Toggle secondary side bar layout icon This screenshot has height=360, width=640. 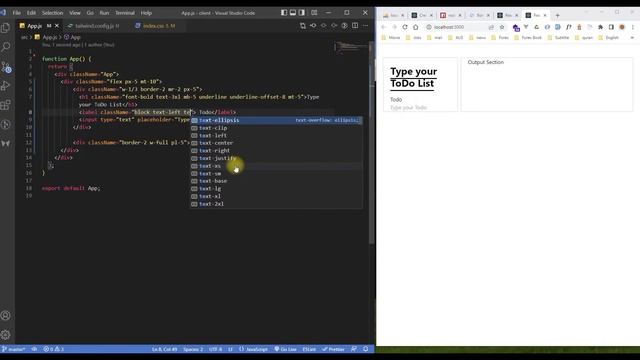[302, 13]
